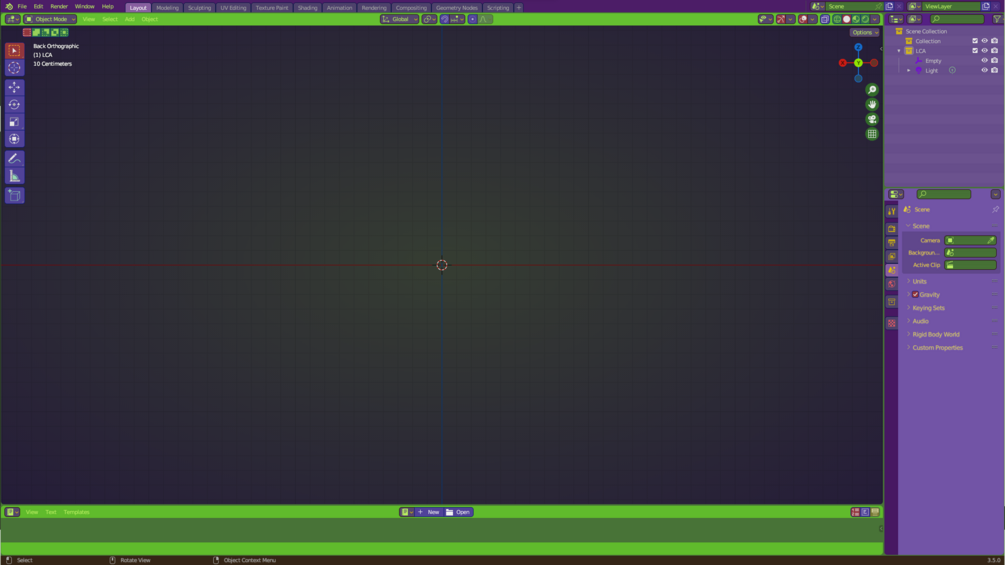Select the Measure tool
The image size is (1005, 565).
(x=14, y=176)
